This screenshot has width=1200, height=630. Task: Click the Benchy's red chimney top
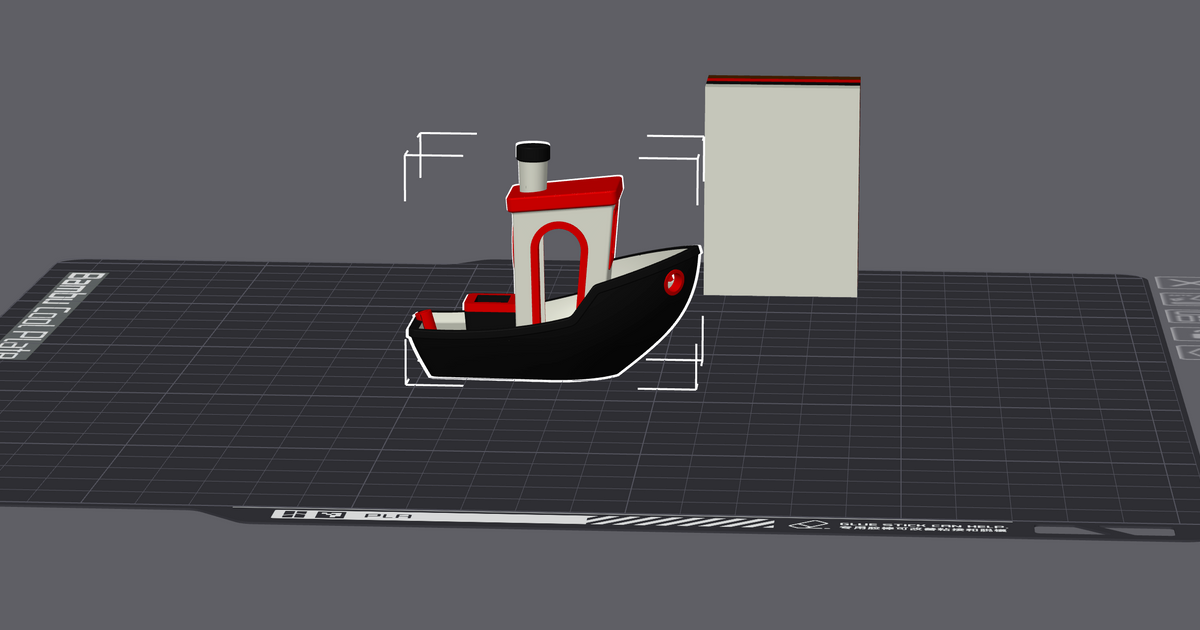(535, 150)
